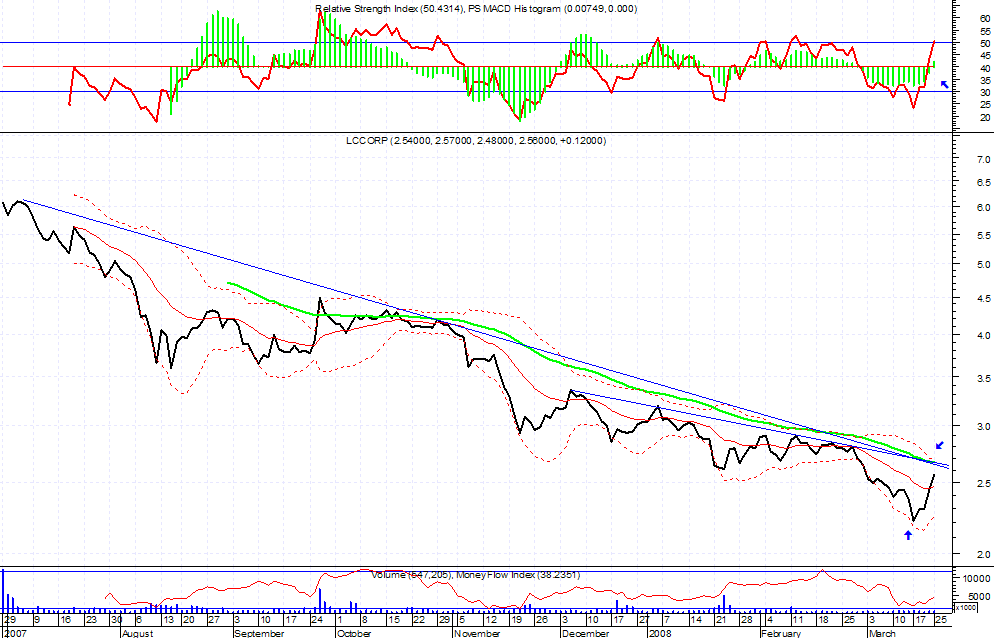This screenshot has height=638, width=994.
Task: Click the blue arrow in the RSI panel
Action: click(944, 85)
